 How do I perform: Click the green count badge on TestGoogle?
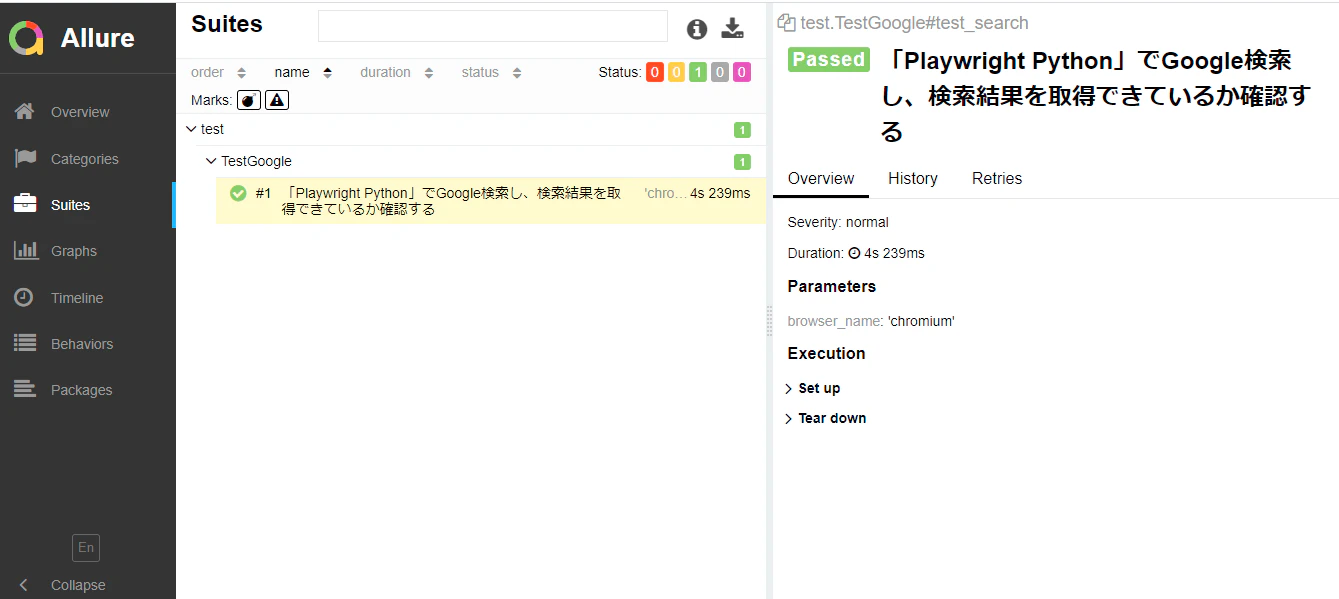(742, 162)
